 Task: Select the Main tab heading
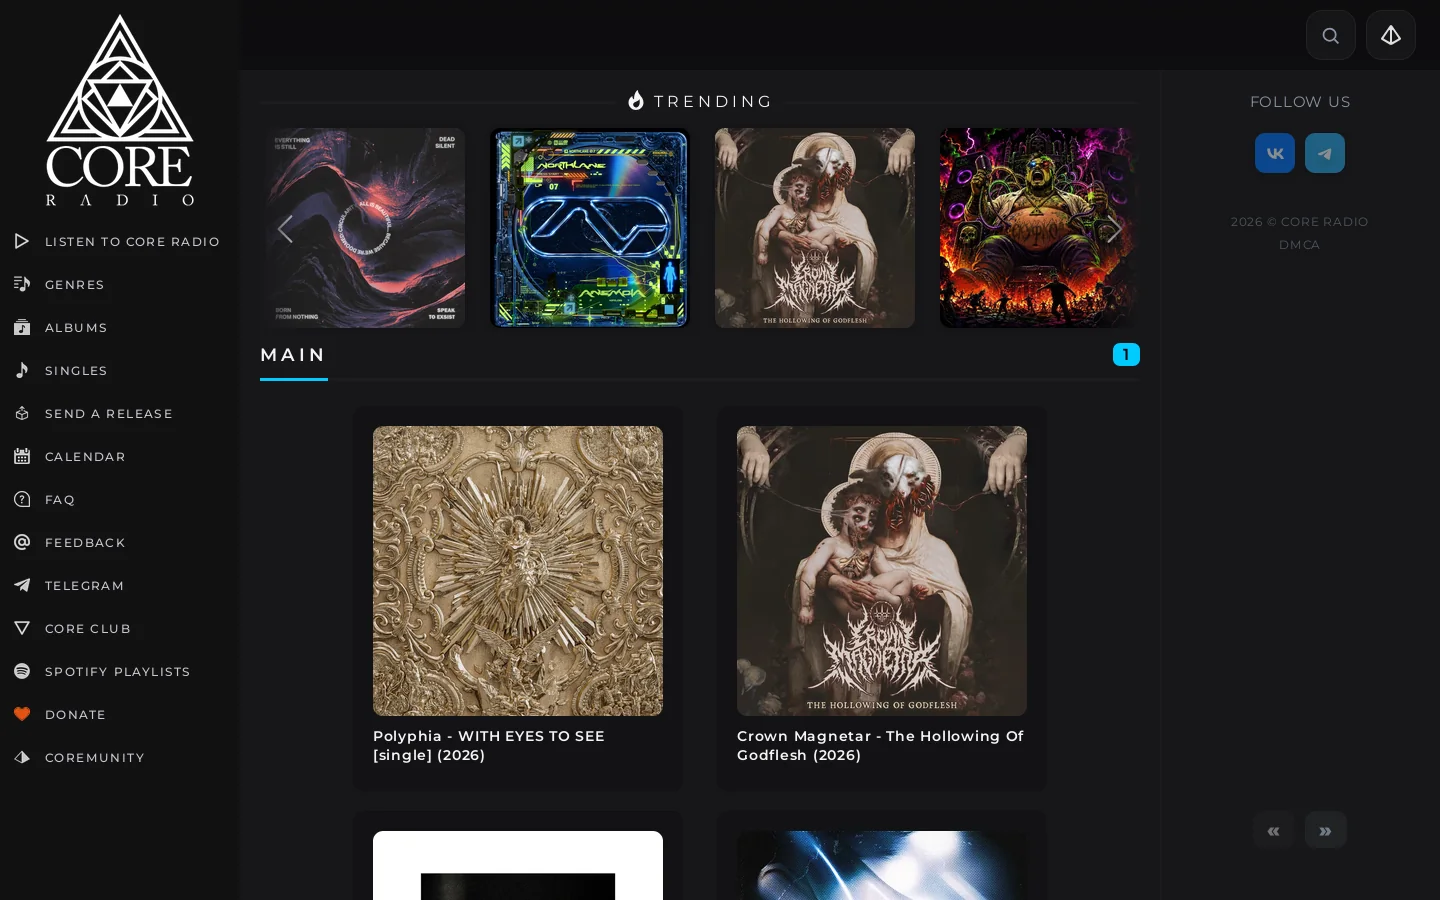293,355
